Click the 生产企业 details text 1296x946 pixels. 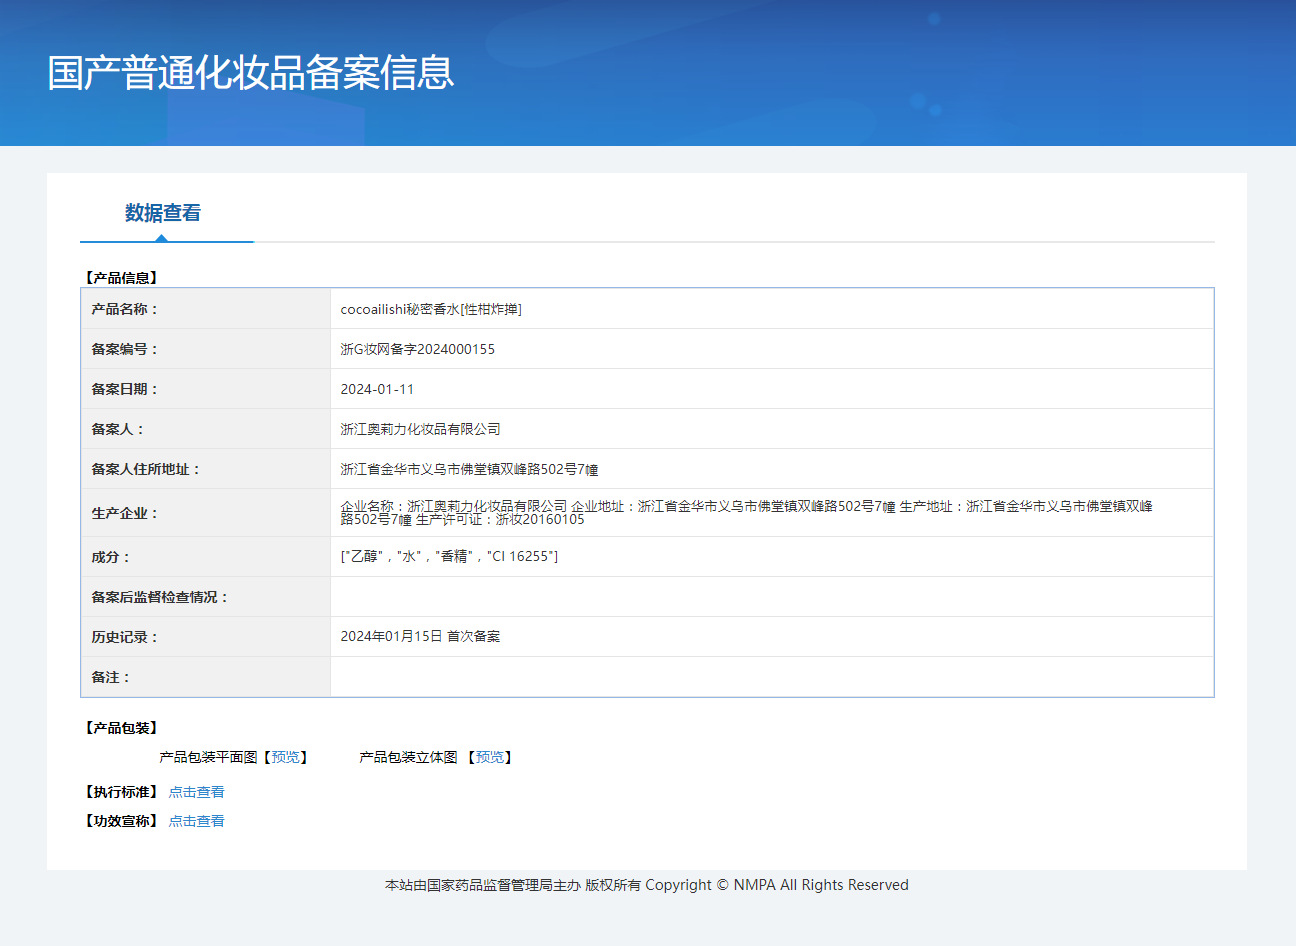pyautogui.click(x=746, y=512)
